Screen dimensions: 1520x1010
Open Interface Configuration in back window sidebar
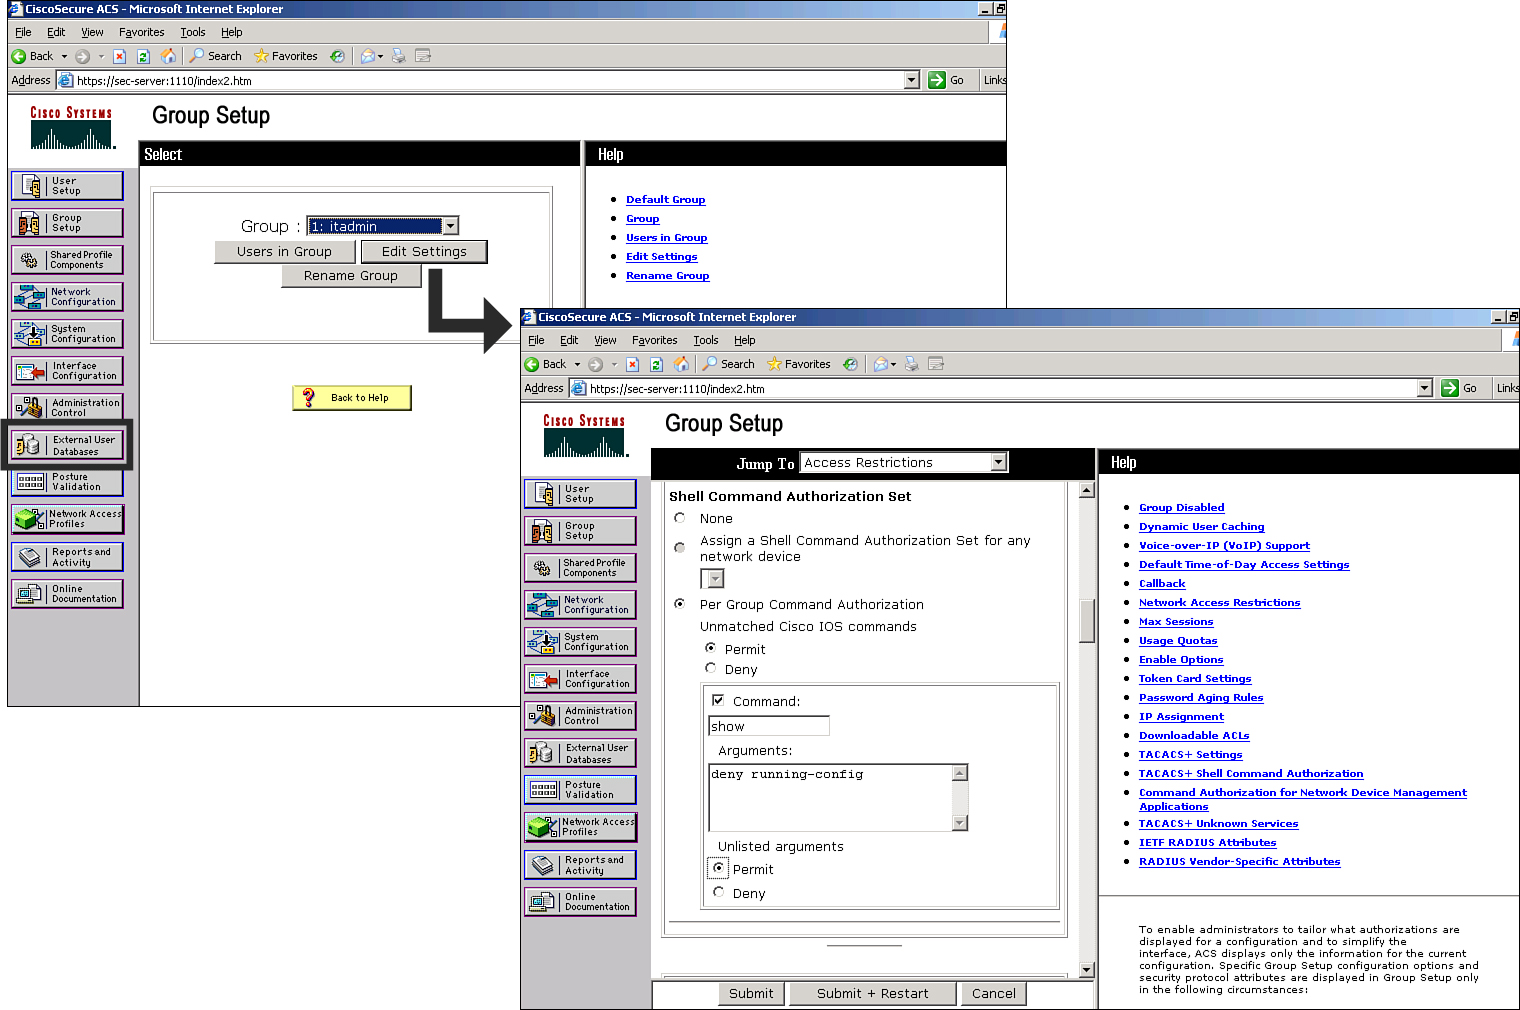tap(67, 371)
